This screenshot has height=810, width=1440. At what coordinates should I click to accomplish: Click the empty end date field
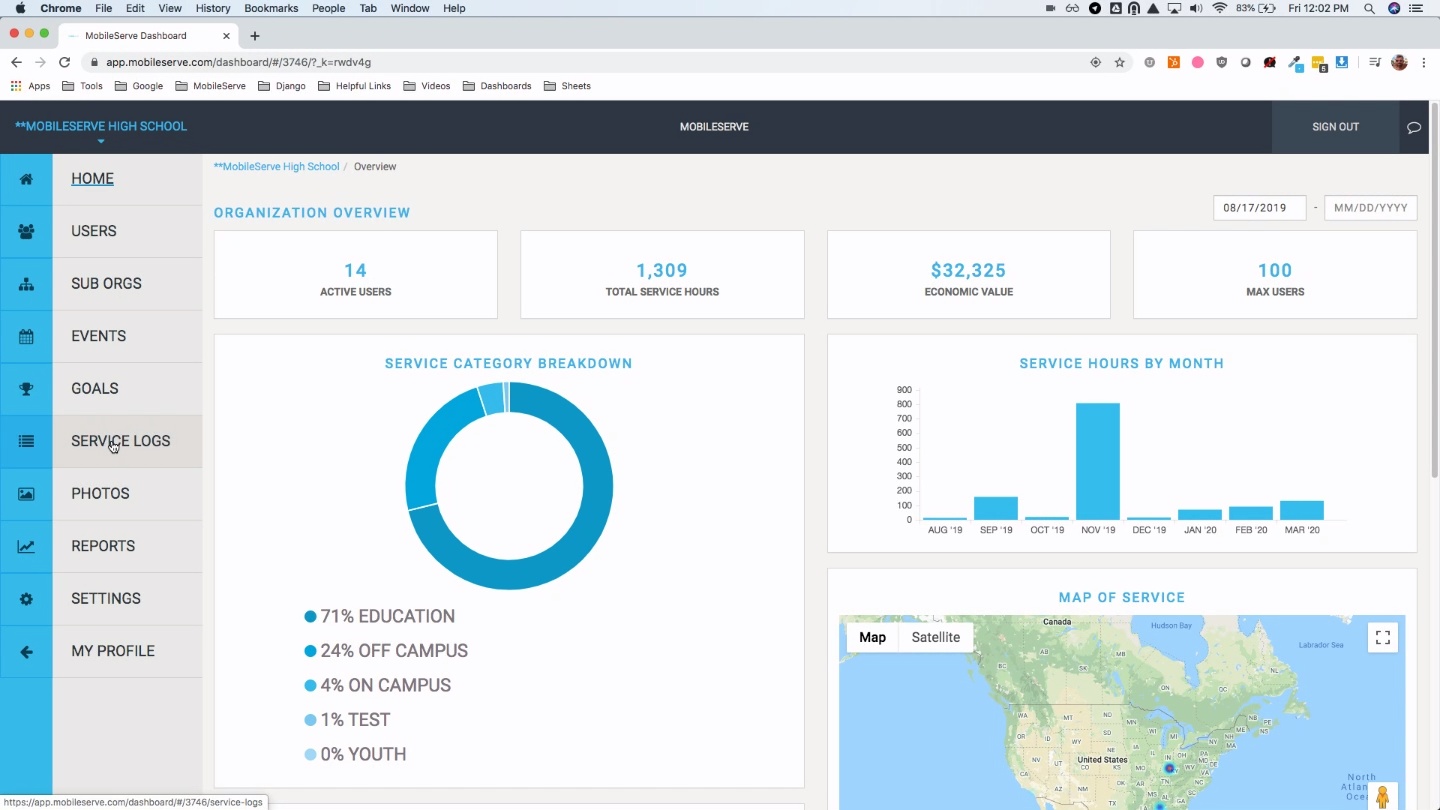click(1370, 208)
